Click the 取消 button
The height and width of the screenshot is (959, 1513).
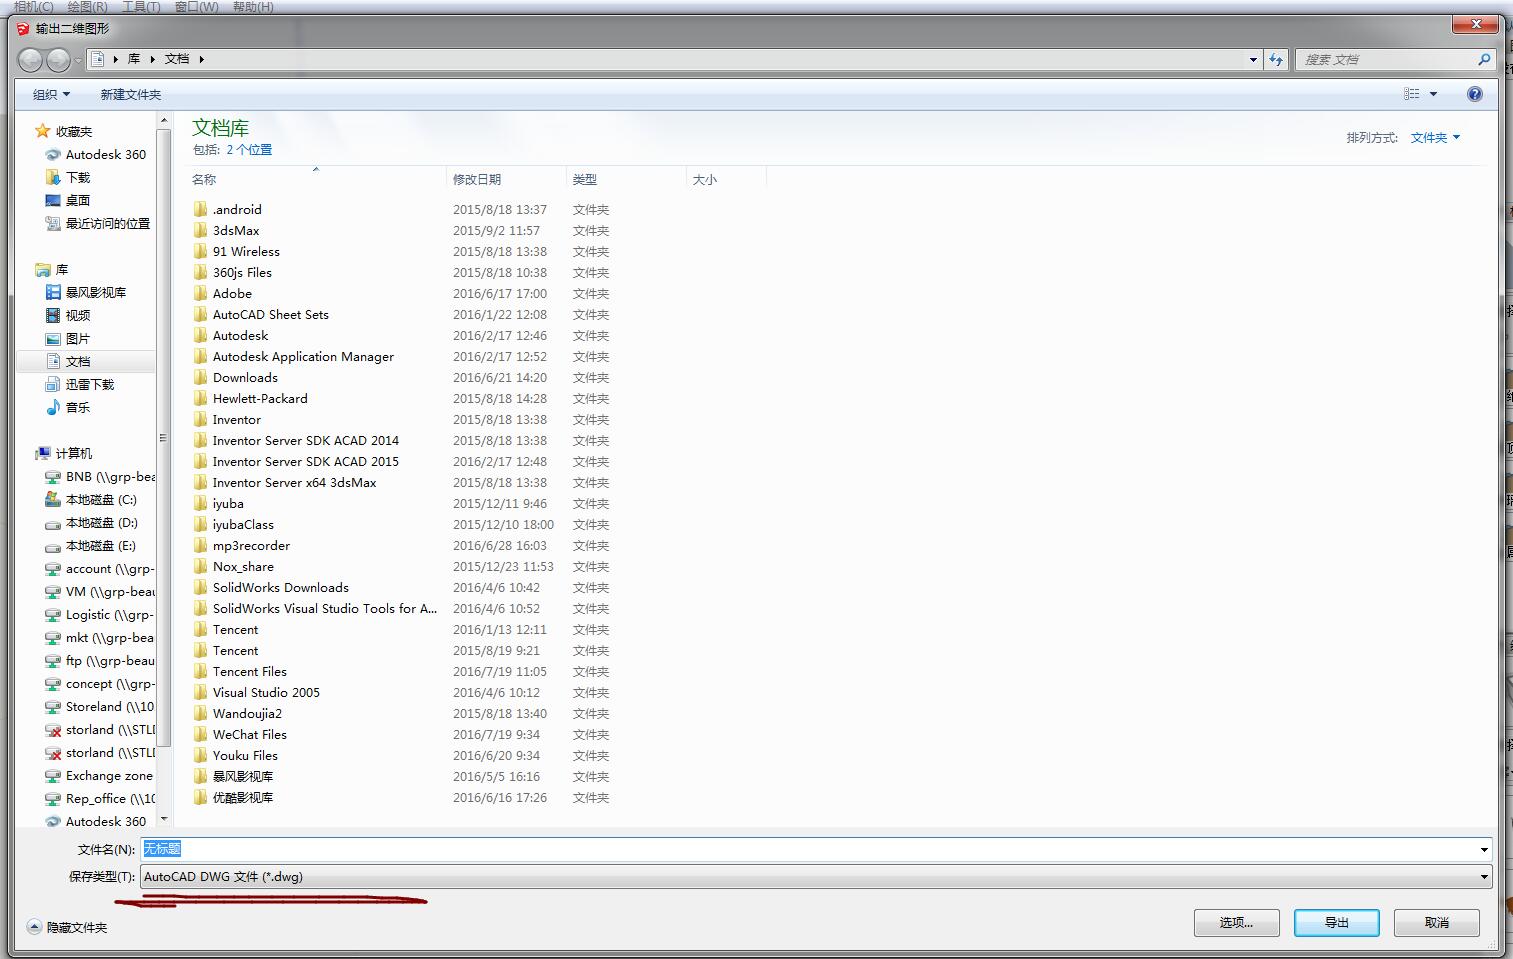point(1437,923)
